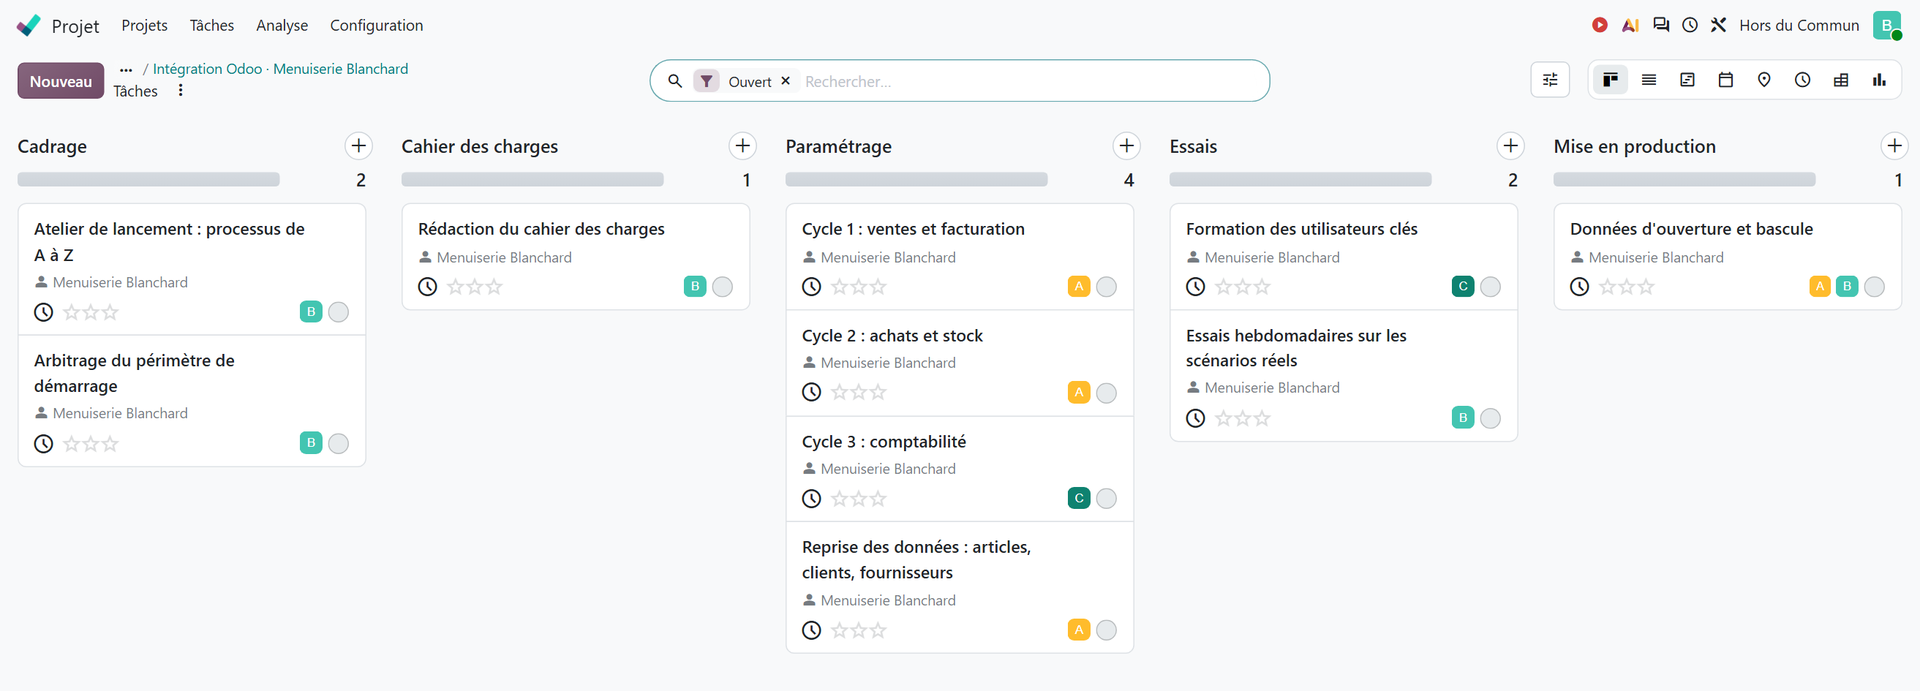Viewport: 1920px width, 691px height.
Task: Click the Paramétrage task count 4
Action: (1129, 180)
